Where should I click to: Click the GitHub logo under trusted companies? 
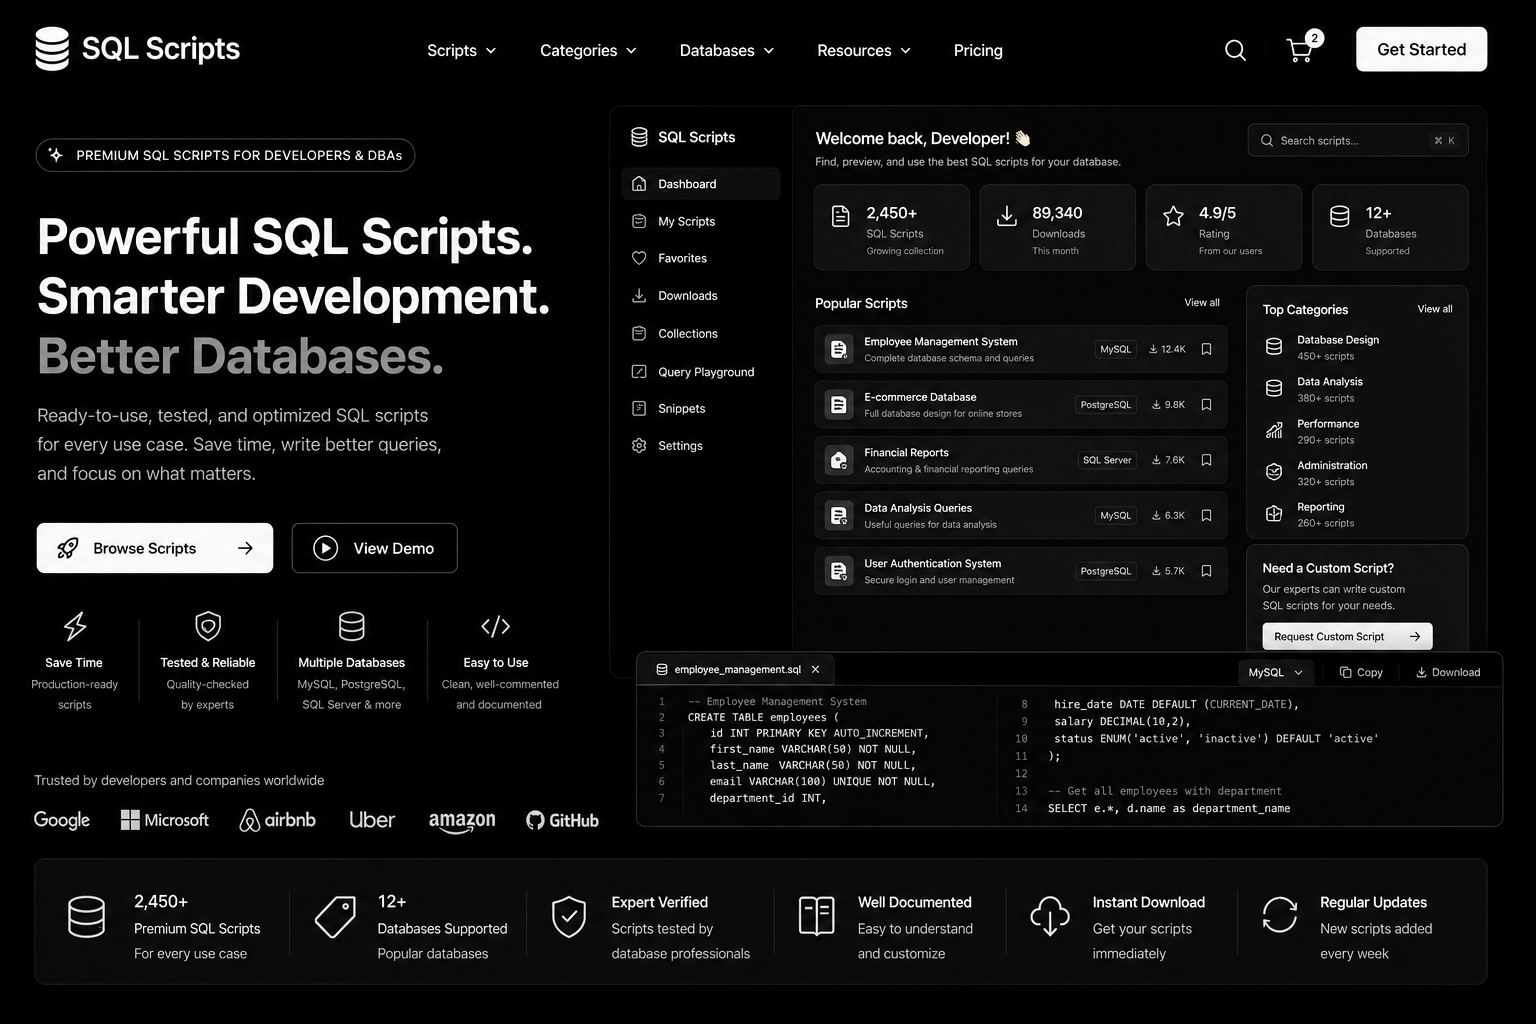click(562, 820)
